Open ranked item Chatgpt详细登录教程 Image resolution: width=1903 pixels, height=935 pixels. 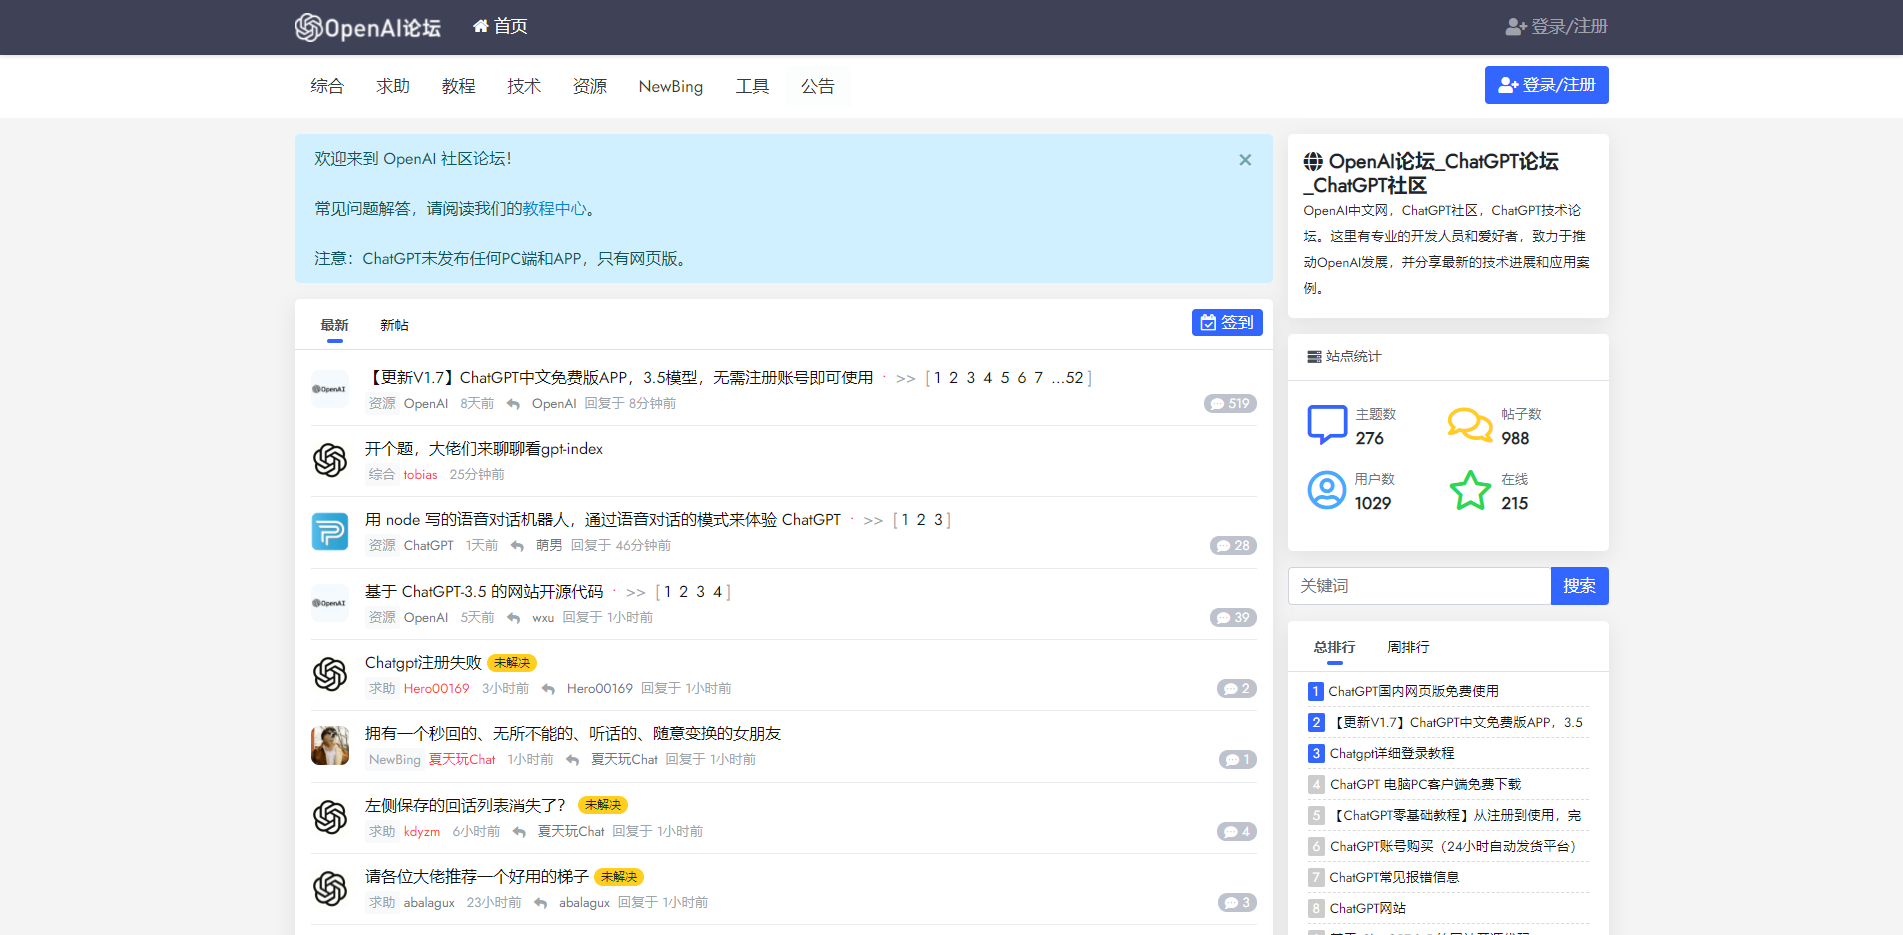pyautogui.click(x=1392, y=754)
